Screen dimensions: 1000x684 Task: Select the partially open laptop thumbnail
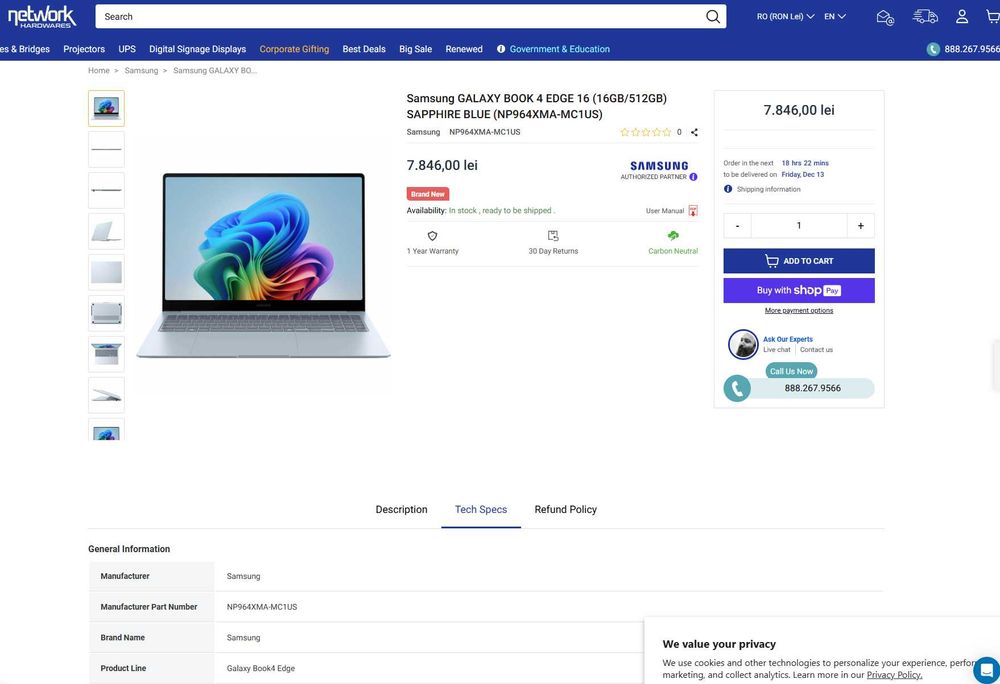[x=107, y=395]
